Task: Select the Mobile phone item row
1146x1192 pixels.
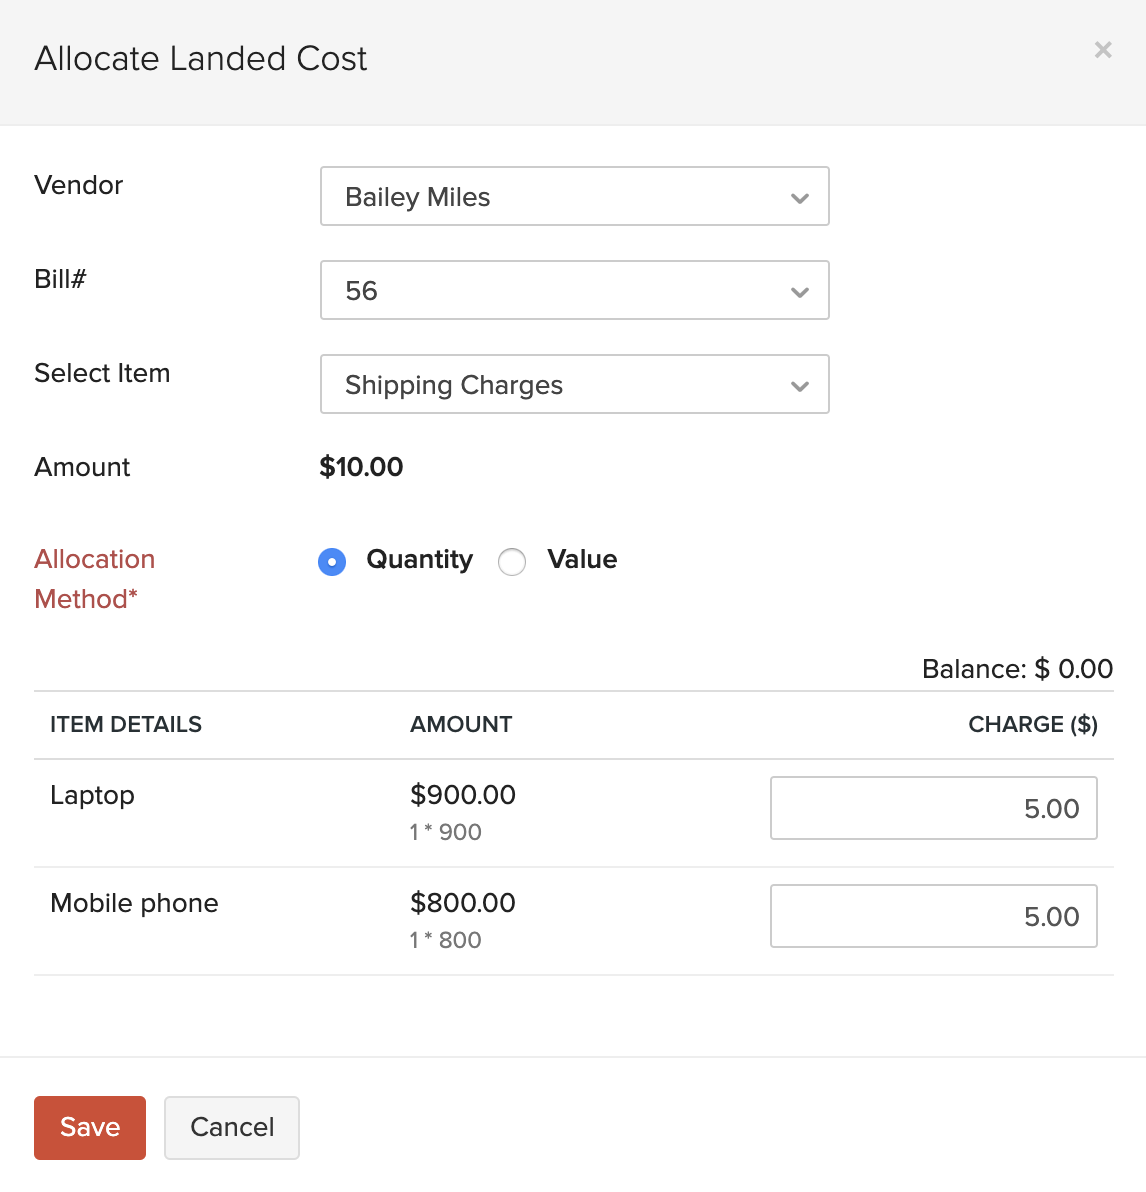Action: [x=134, y=904]
